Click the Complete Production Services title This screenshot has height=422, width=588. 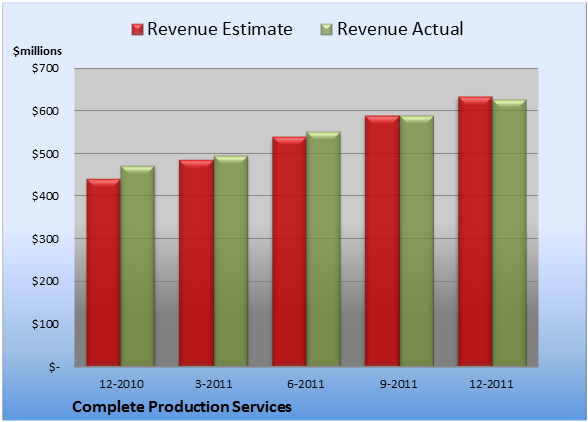182,407
